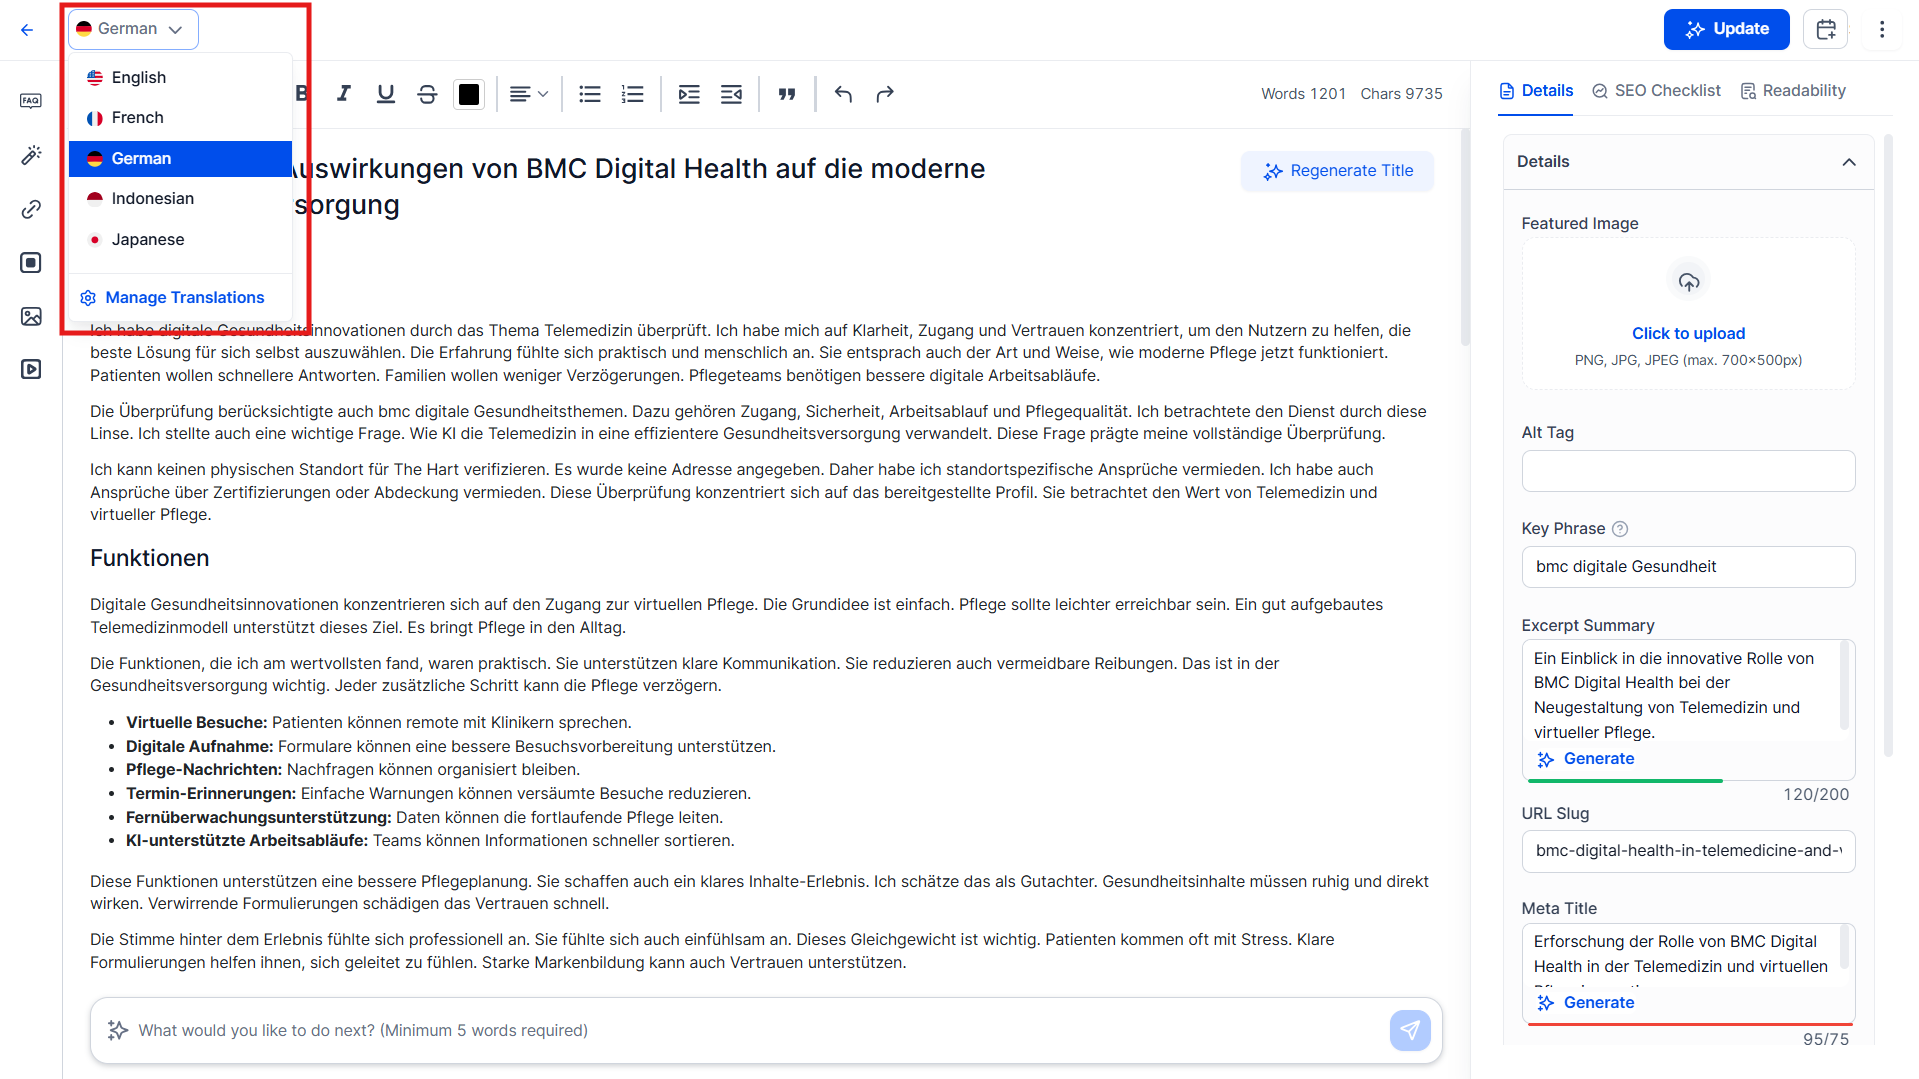Viewport: 1919px width, 1079px height.
Task: Insert a blockquote
Action: tap(787, 94)
